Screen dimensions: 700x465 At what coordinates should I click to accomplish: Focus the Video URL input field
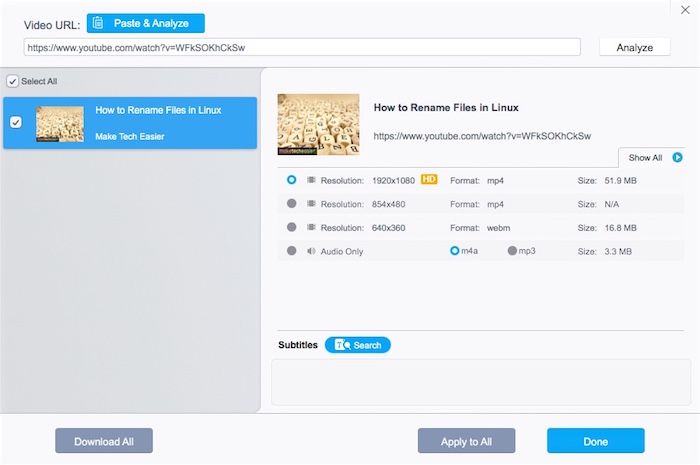click(x=302, y=47)
